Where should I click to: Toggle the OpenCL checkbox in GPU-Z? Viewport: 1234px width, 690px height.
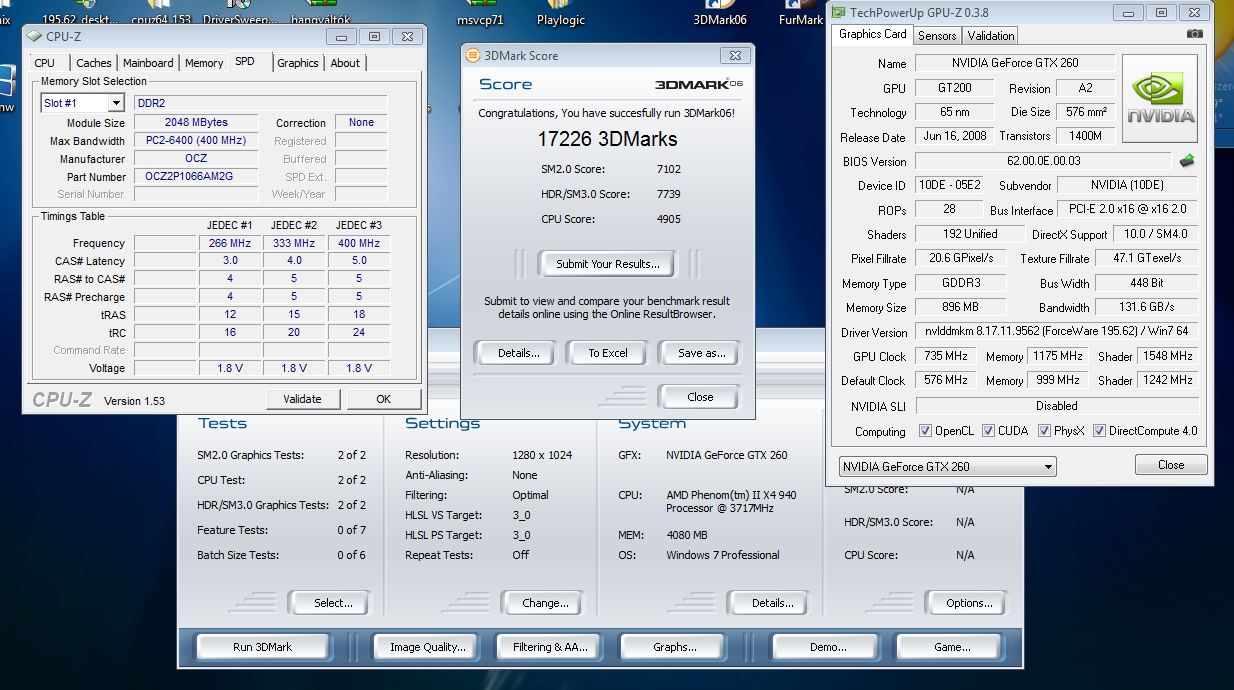(x=925, y=431)
